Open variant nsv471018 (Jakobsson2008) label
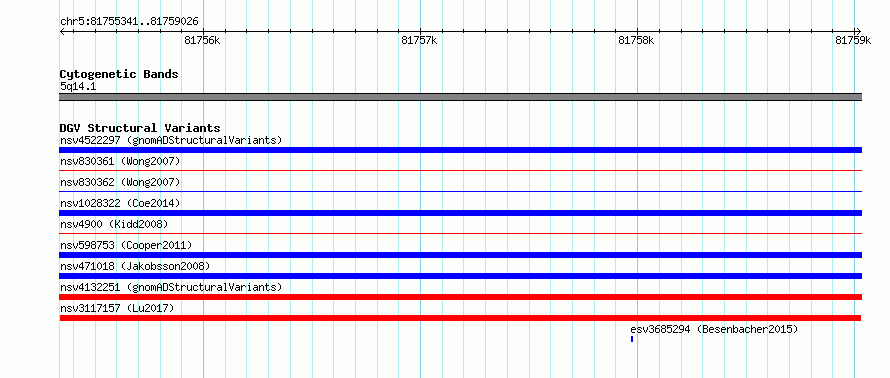This screenshot has height=378, width=890. [x=135, y=266]
